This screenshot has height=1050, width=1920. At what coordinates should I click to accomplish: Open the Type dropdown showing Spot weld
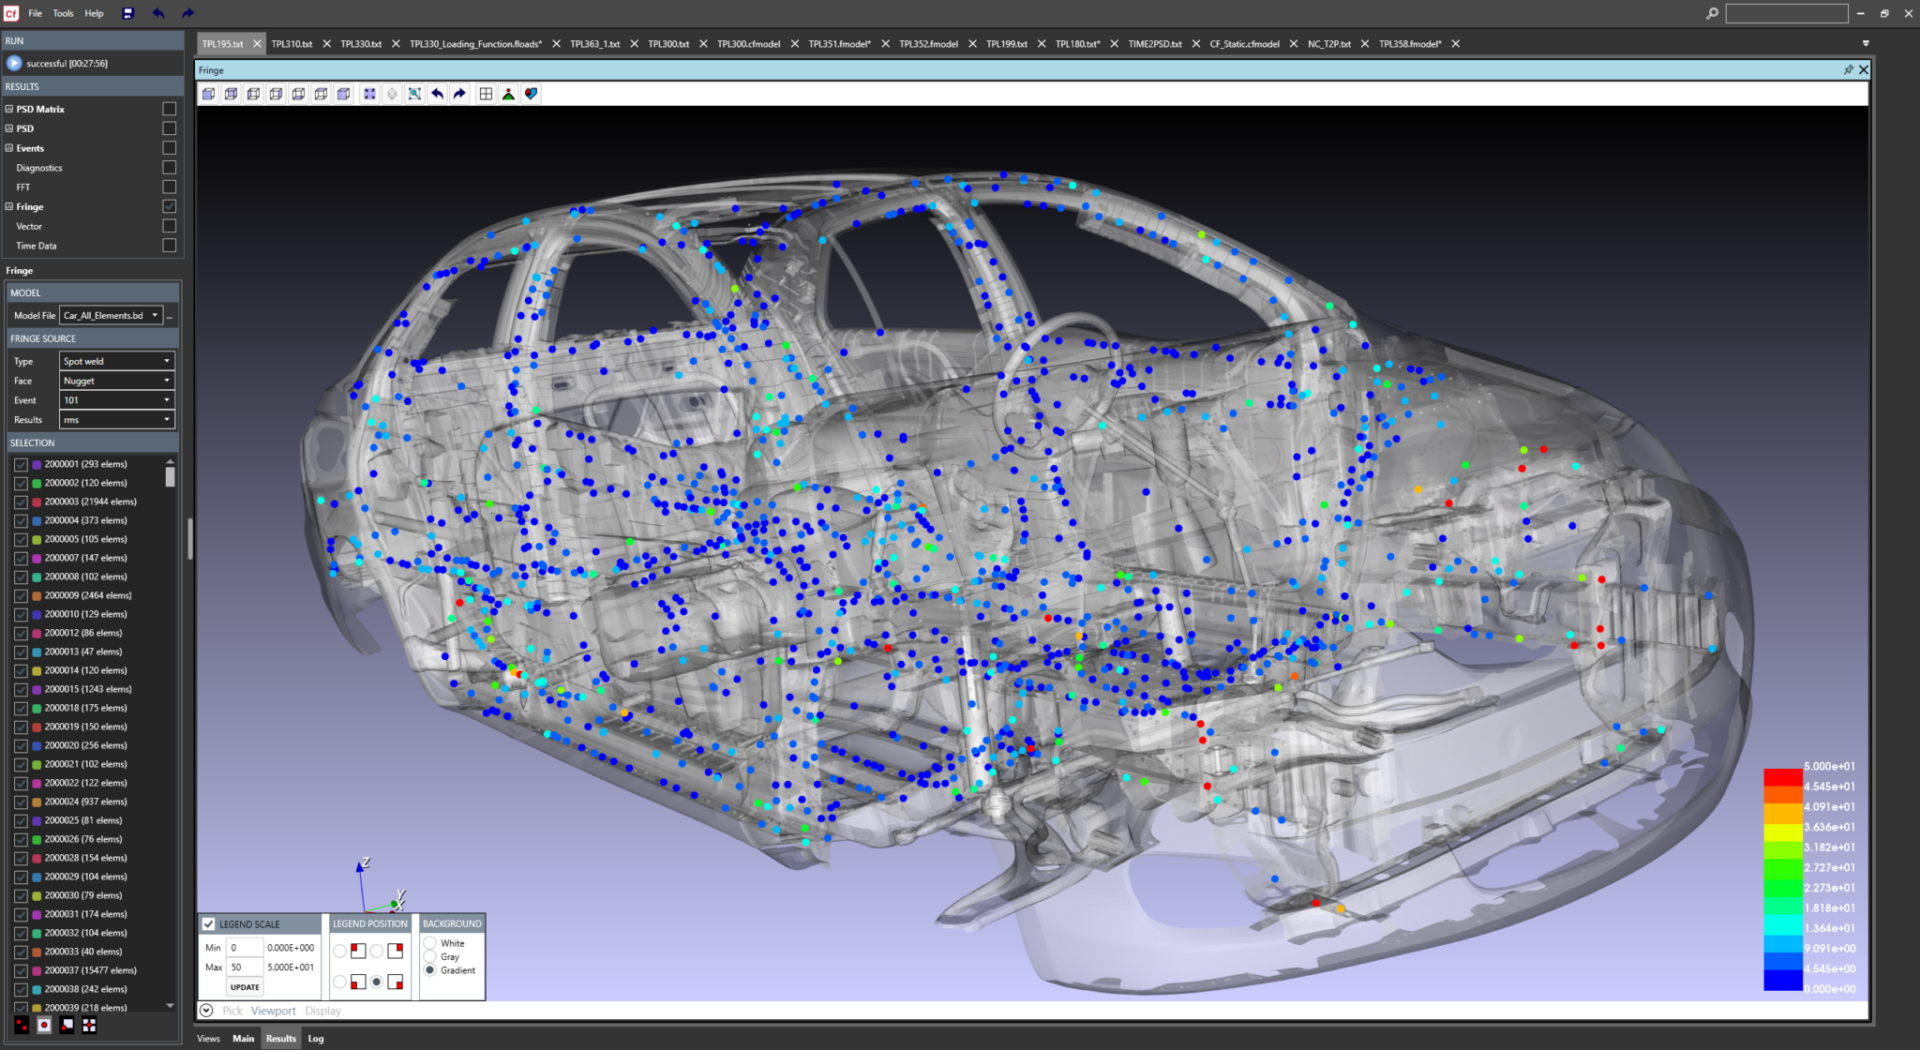(x=117, y=361)
